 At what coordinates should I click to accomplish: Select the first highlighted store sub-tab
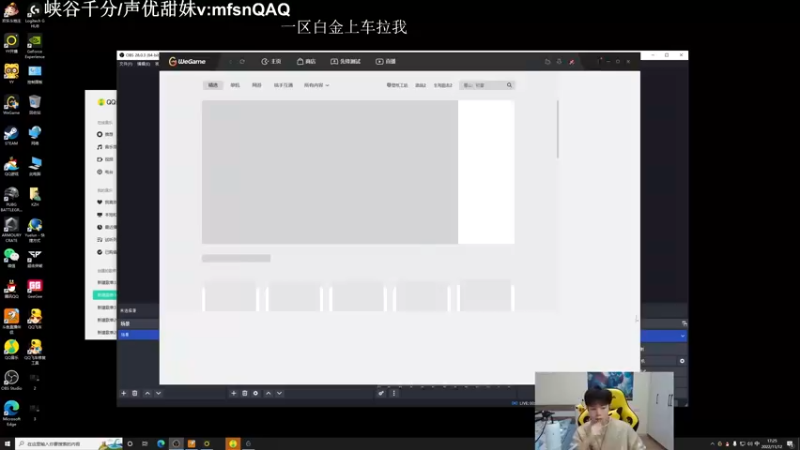pyautogui.click(x=213, y=85)
